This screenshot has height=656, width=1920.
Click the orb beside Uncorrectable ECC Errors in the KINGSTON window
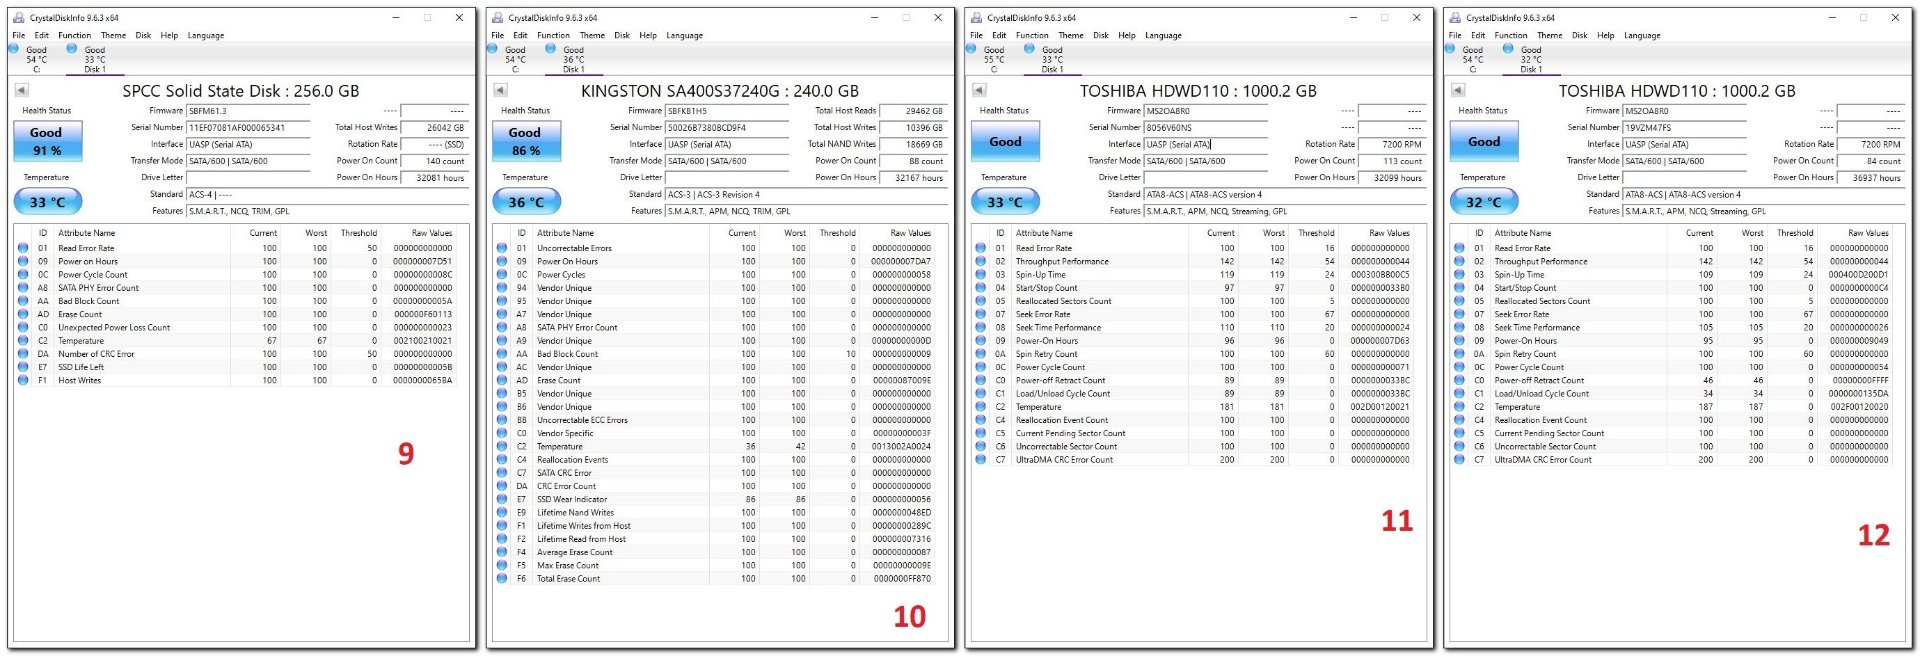point(502,420)
